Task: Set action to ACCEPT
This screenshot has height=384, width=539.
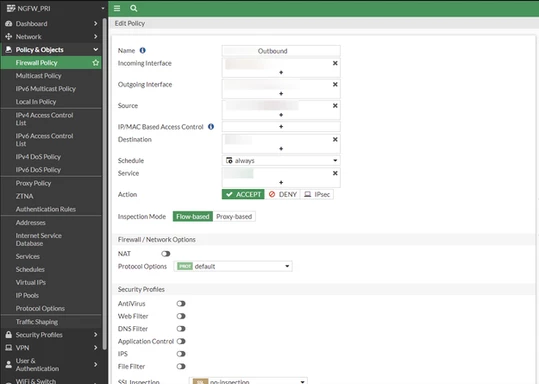Action: tap(243, 195)
